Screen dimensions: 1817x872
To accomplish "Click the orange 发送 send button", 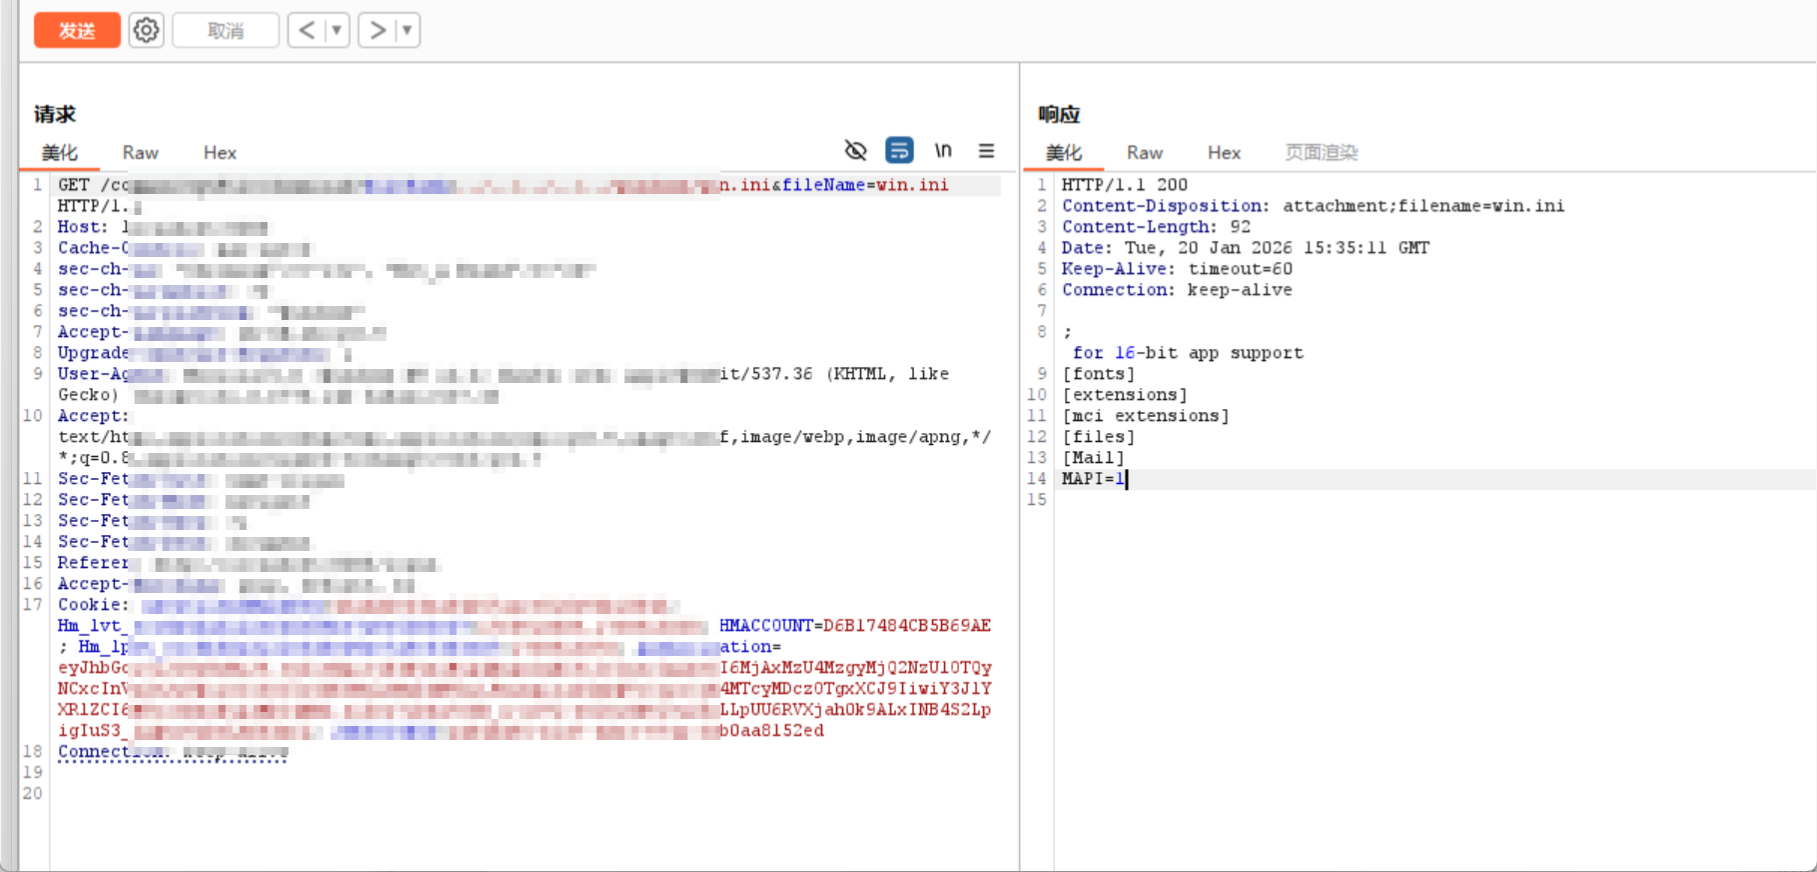I will 77,30.
